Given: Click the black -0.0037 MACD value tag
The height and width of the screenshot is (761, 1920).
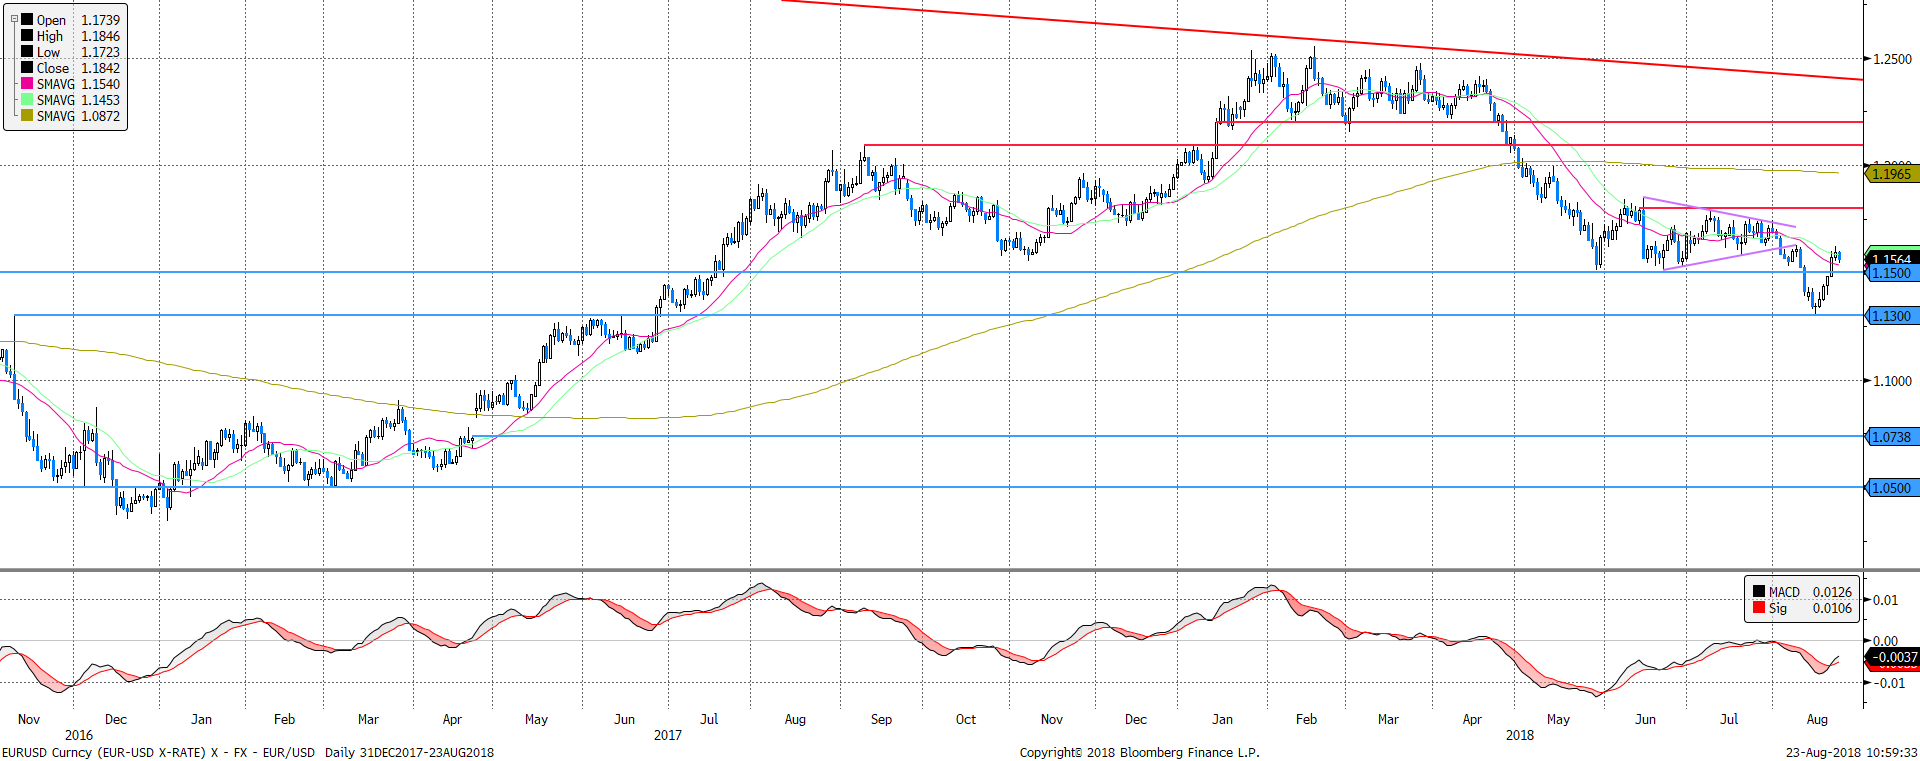Looking at the screenshot, I should 1893,657.
